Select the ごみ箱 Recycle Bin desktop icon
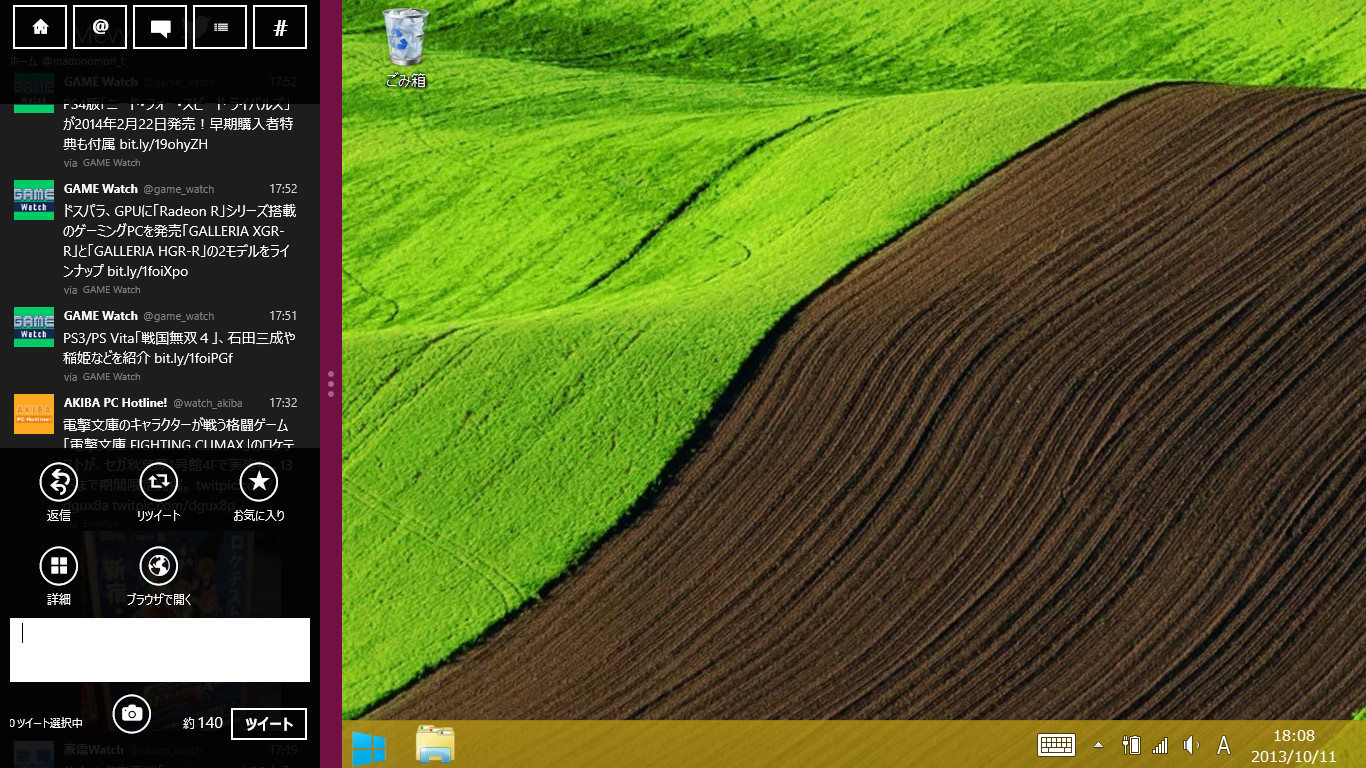The image size is (1366, 768). tap(406, 48)
